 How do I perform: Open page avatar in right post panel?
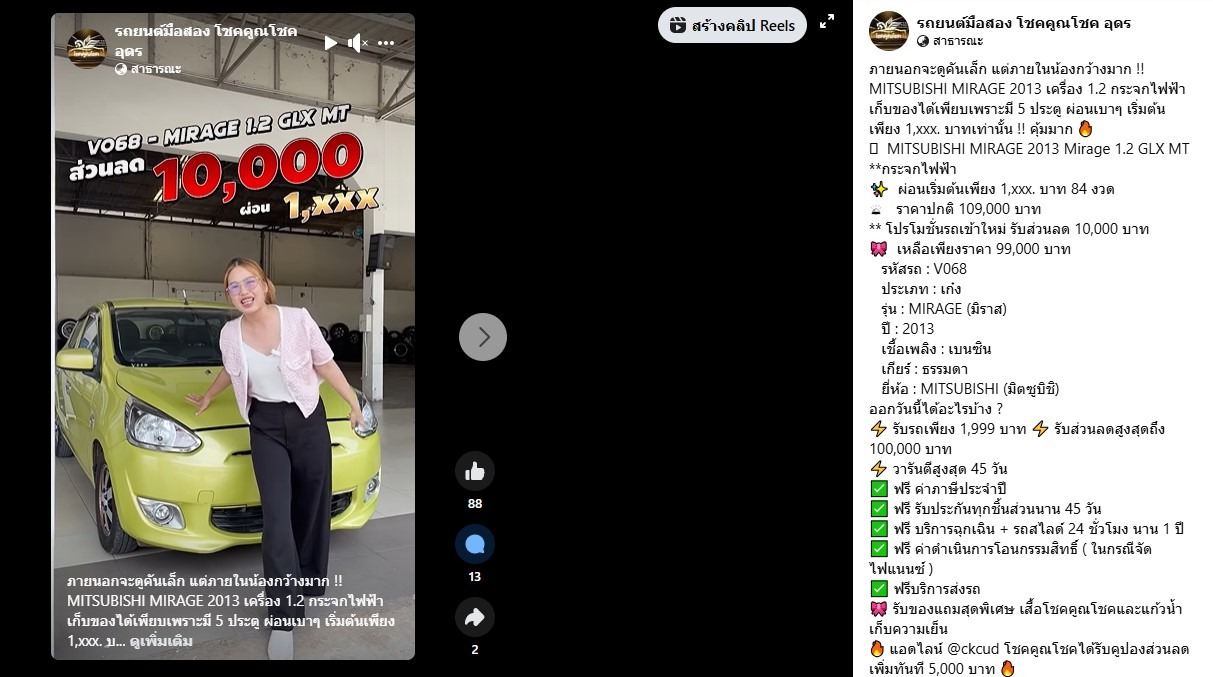click(889, 31)
